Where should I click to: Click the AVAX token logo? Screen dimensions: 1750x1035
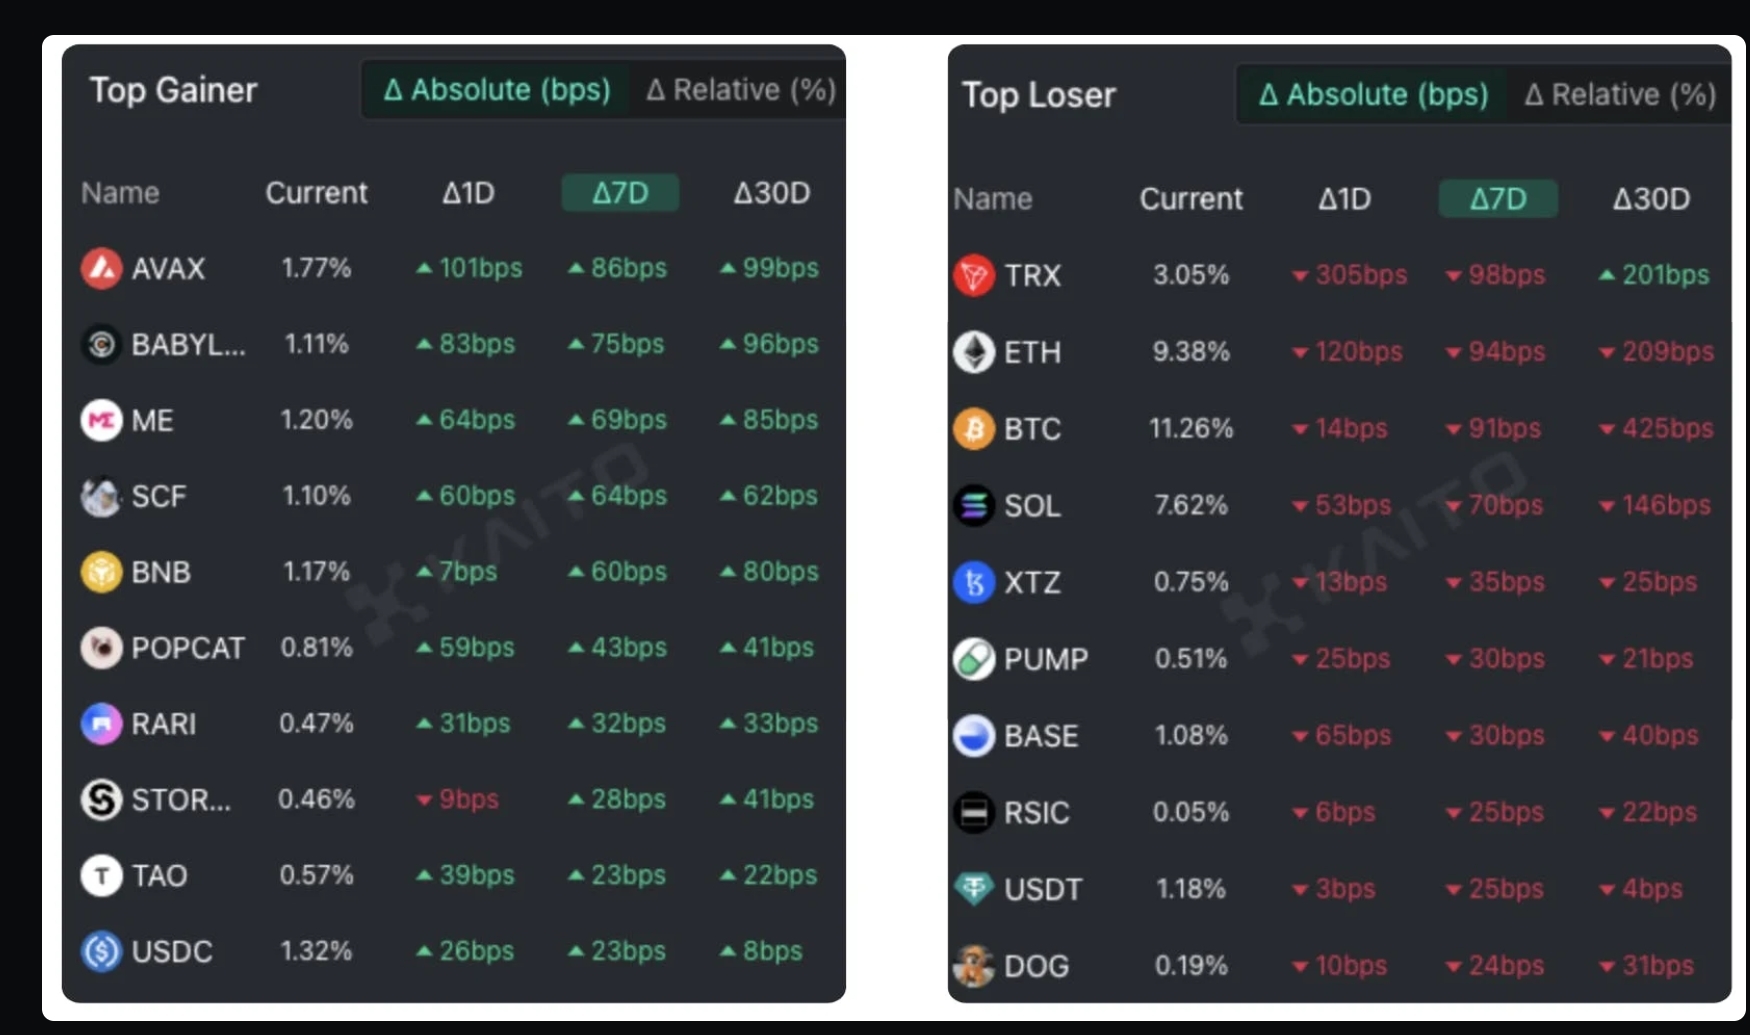pyautogui.click(x=101, y=268)
